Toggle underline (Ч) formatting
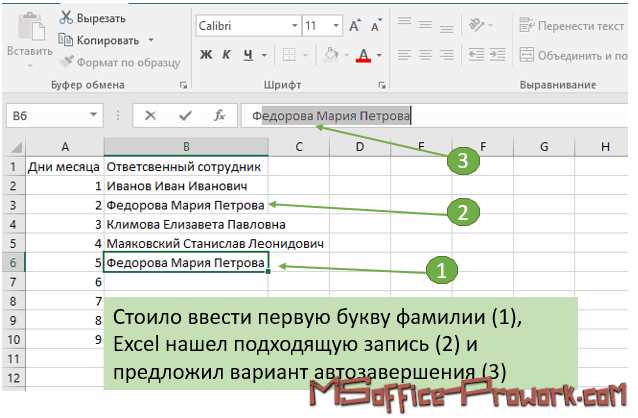The image size is (638, 418). [x=248, y=55]
